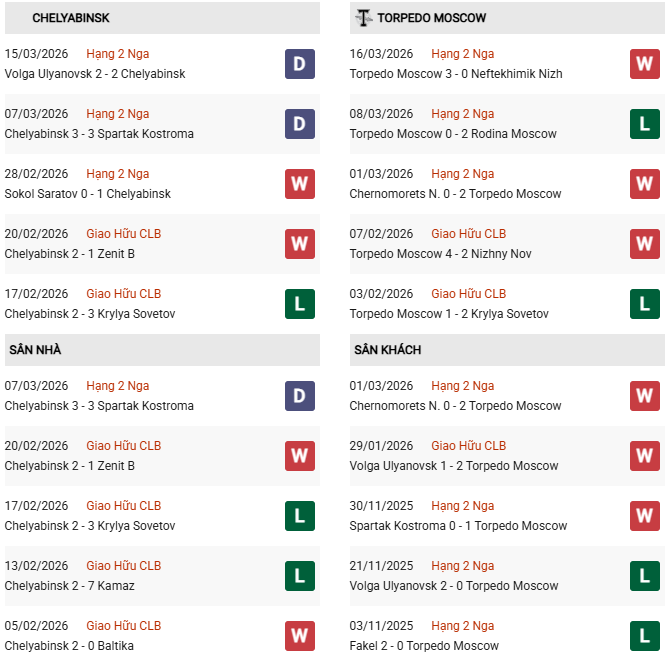
Task: Select the SÂN KHÁCH section header
Action: pos(387,350)
